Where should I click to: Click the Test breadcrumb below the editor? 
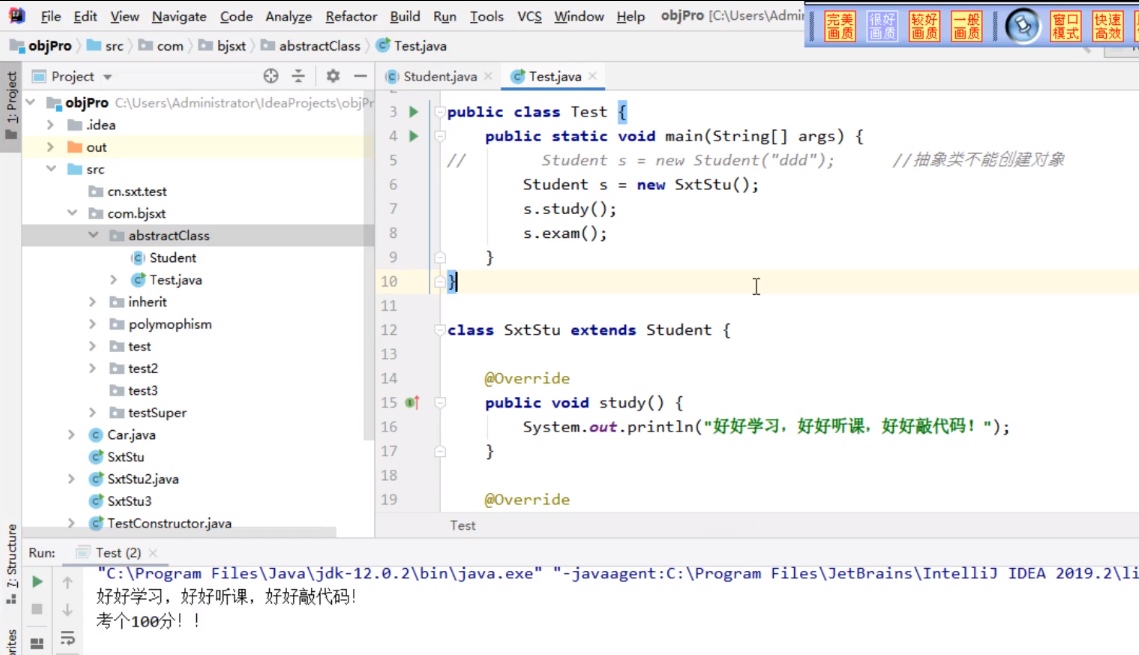coord(463,525)
